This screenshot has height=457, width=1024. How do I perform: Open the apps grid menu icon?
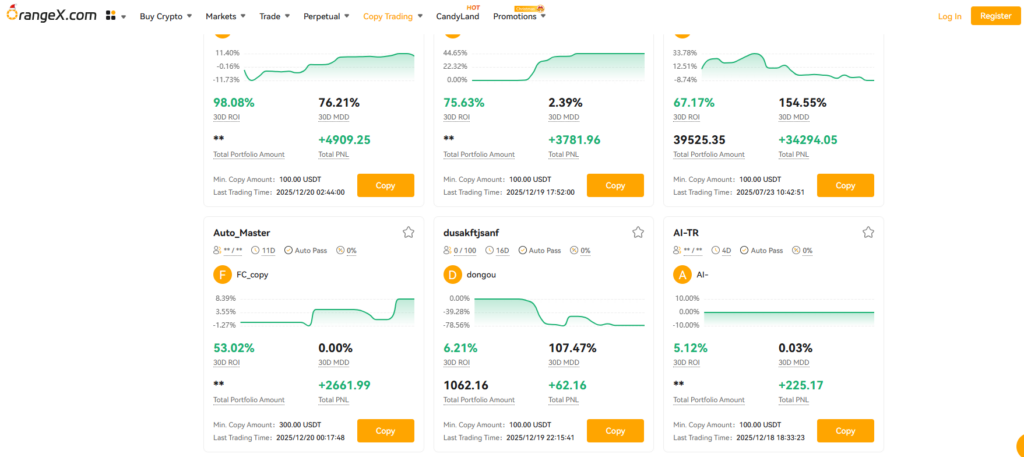tap(110, 16)
